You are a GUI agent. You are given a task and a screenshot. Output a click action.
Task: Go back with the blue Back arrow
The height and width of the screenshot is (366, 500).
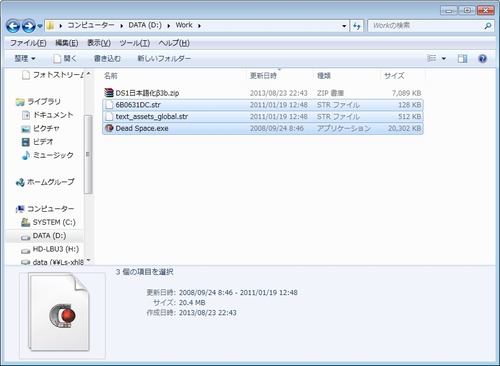(x=13, y=26)
